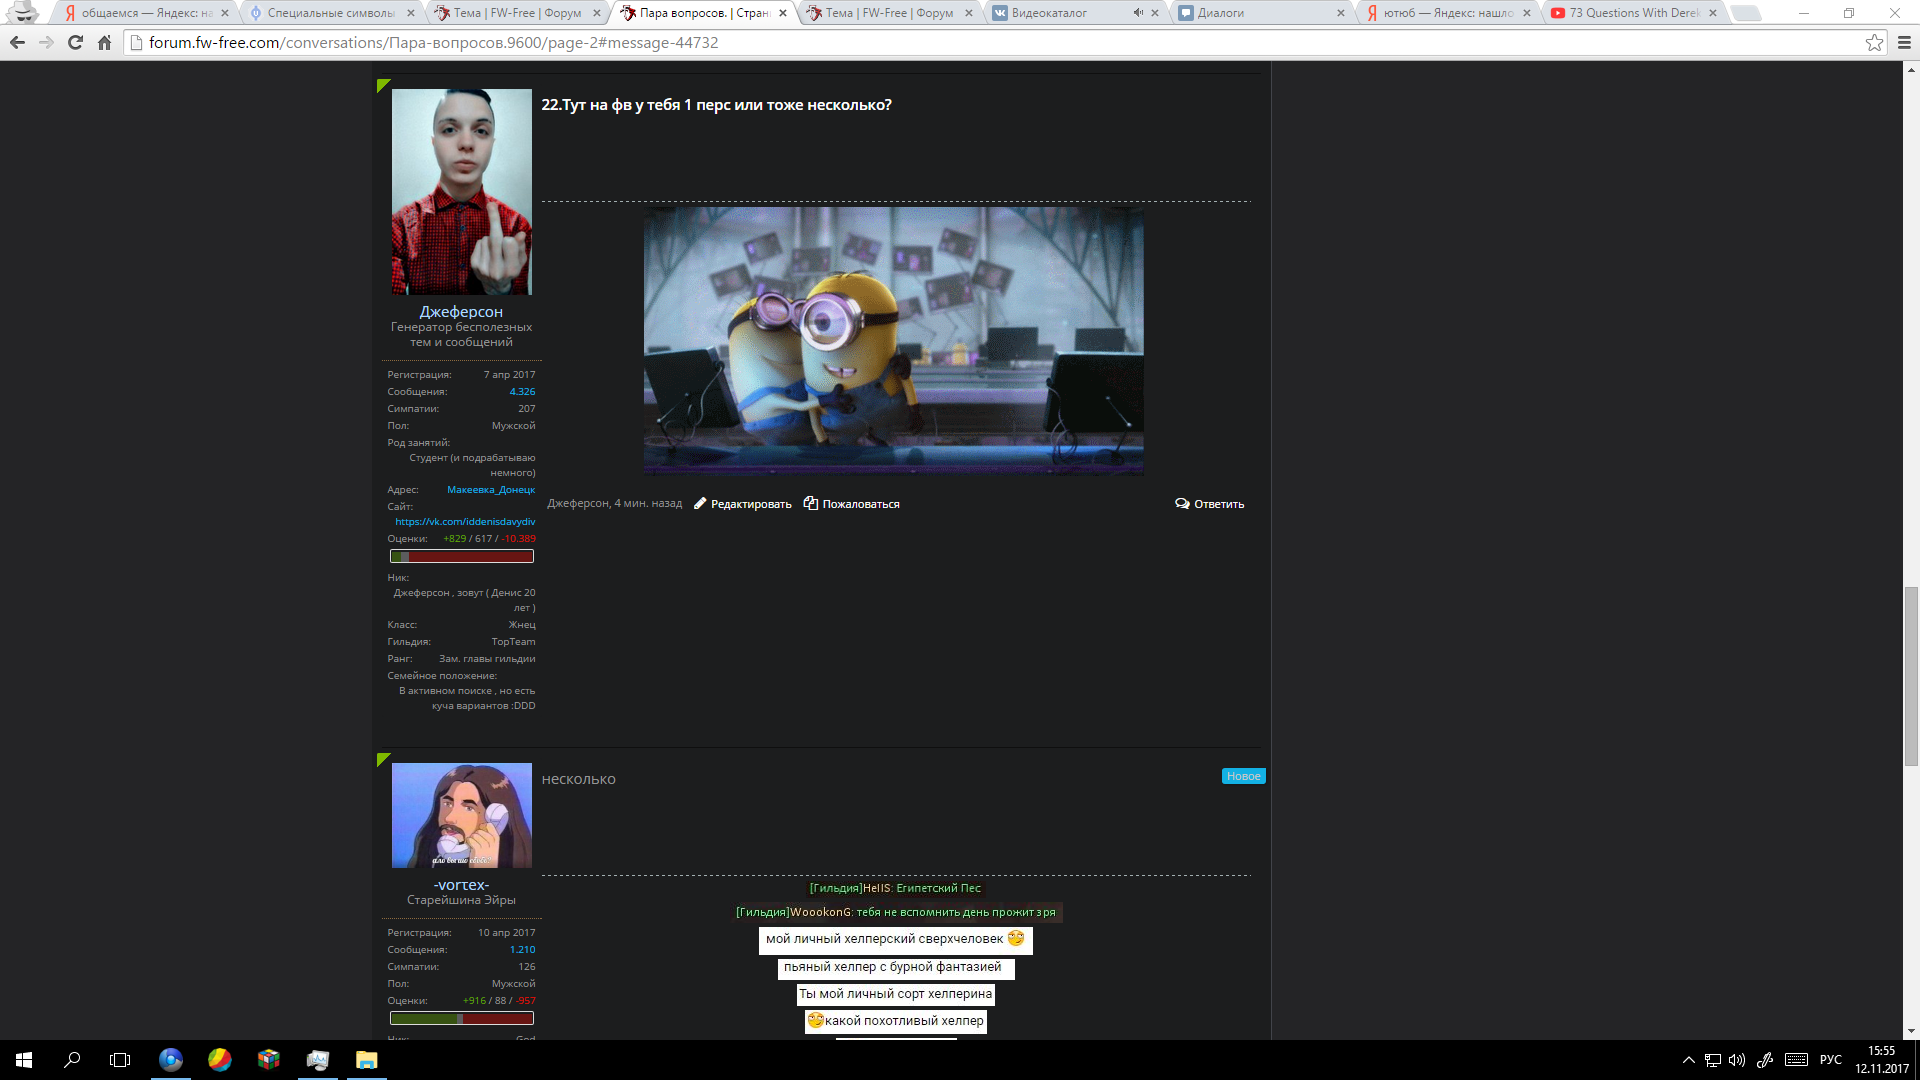
Task: Show hidden system tray icons
Action: point(1689,1060)
